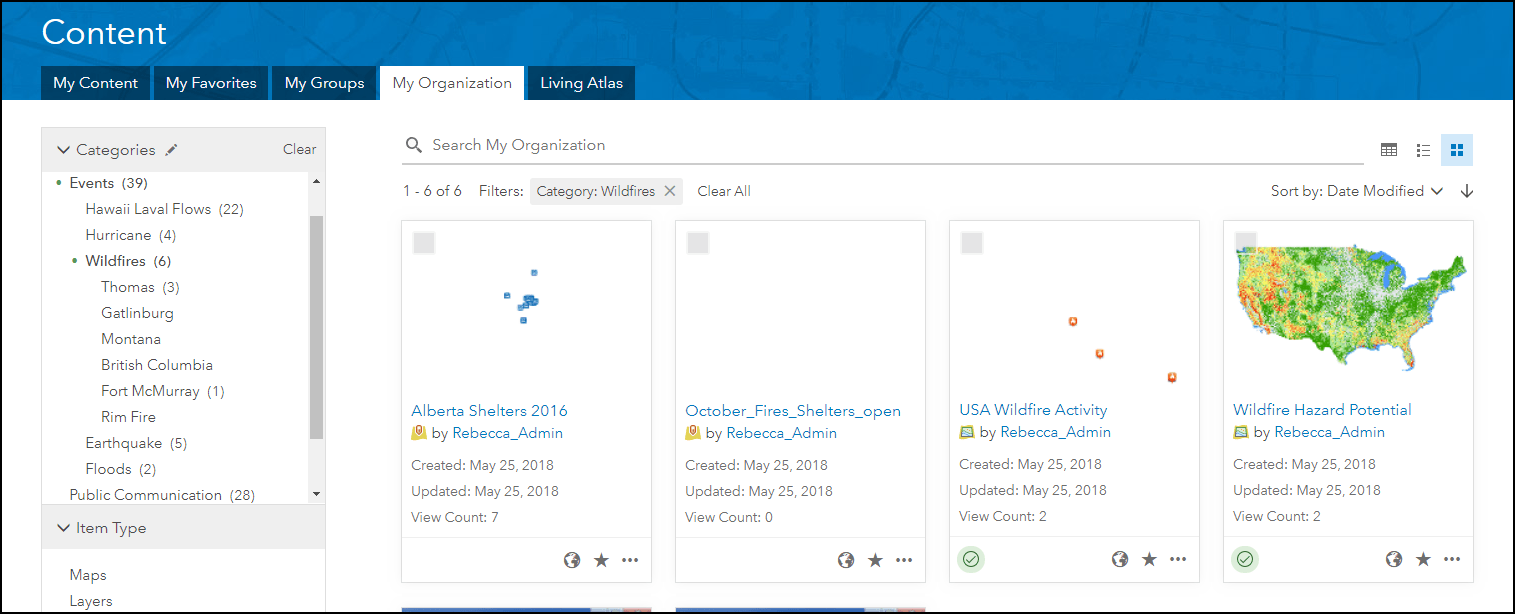The image size is (1515, 614).
Task: Click share globe icon on Wildfire Hazard Potential
Action: (1394, 560)
